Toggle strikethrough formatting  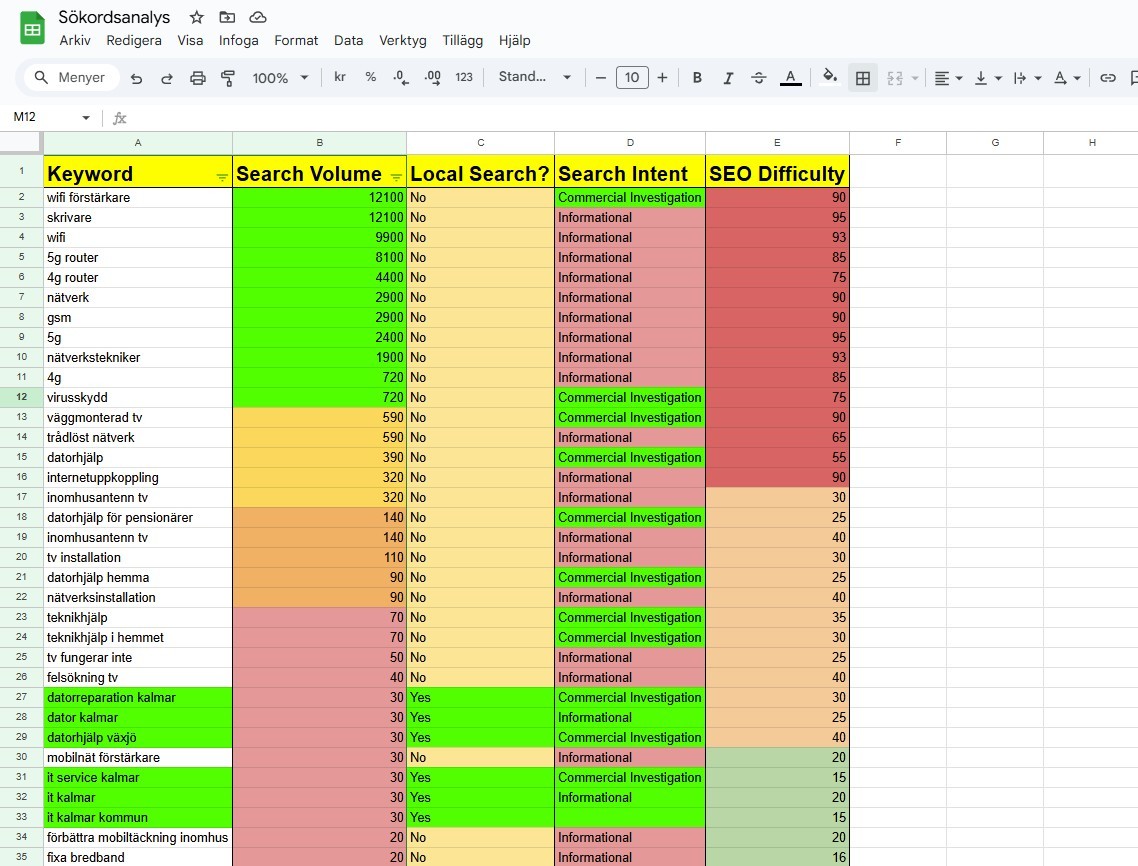click(x=758, y=78)
